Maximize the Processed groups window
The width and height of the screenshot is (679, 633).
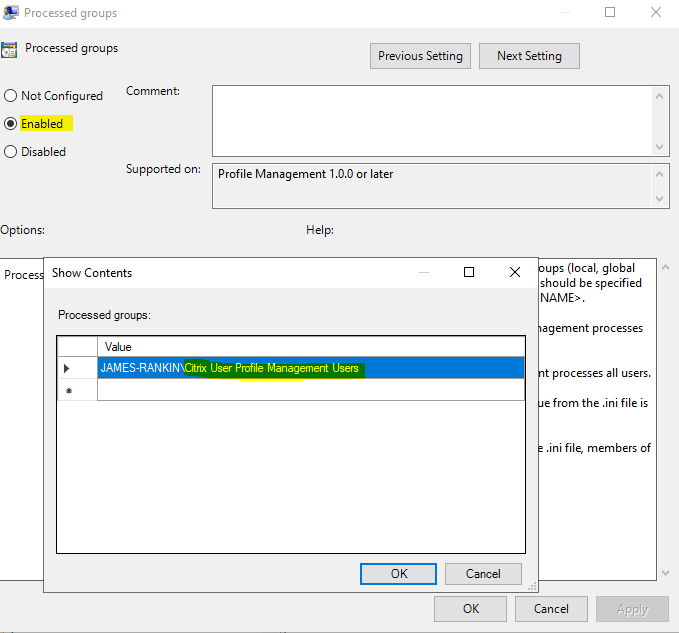pyautogui.click(x=610, y=13)
